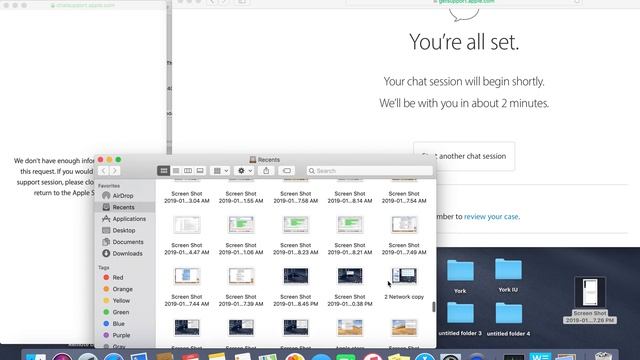Select Screen Shot 2019-01...8.21 AM thumbnail
640x360 pixels.
pos(350,225)
